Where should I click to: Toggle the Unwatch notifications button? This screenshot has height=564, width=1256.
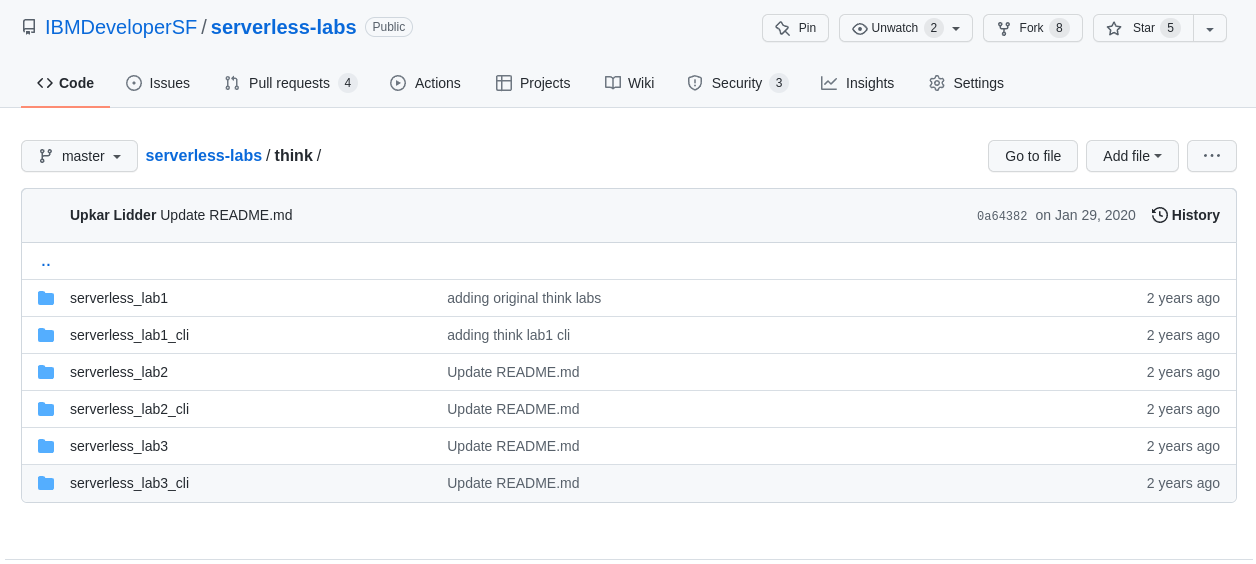906,28
